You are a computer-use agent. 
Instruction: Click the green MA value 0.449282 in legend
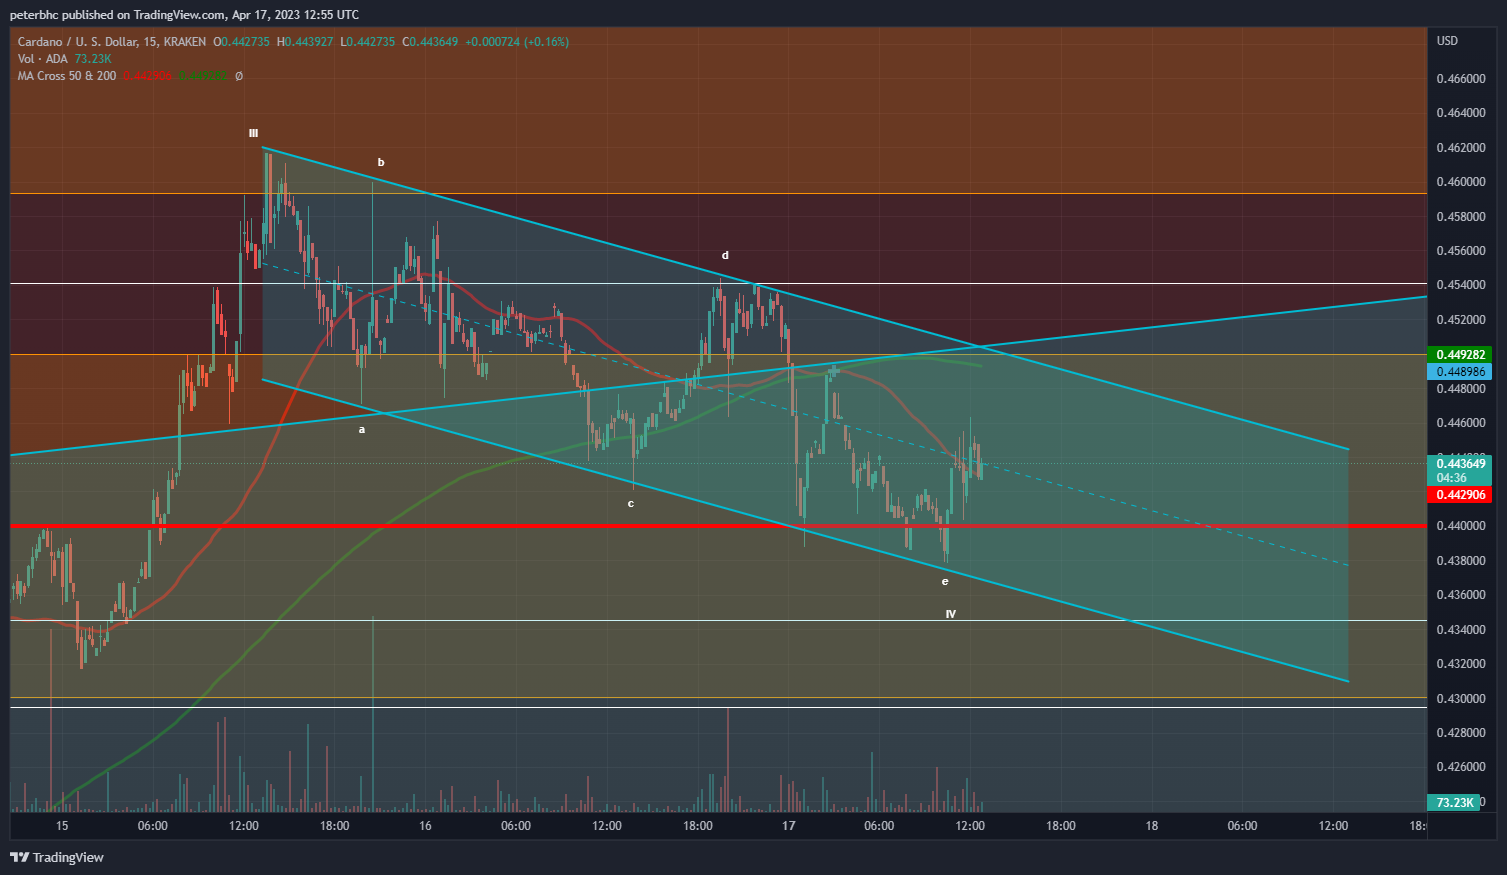pyautogui.click(x=204, y=76)
